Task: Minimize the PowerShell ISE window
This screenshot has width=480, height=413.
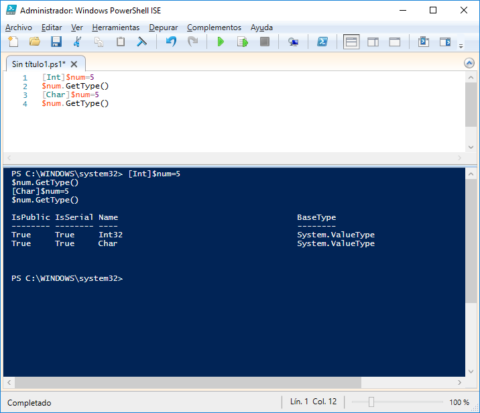Action: coord(403,10)
